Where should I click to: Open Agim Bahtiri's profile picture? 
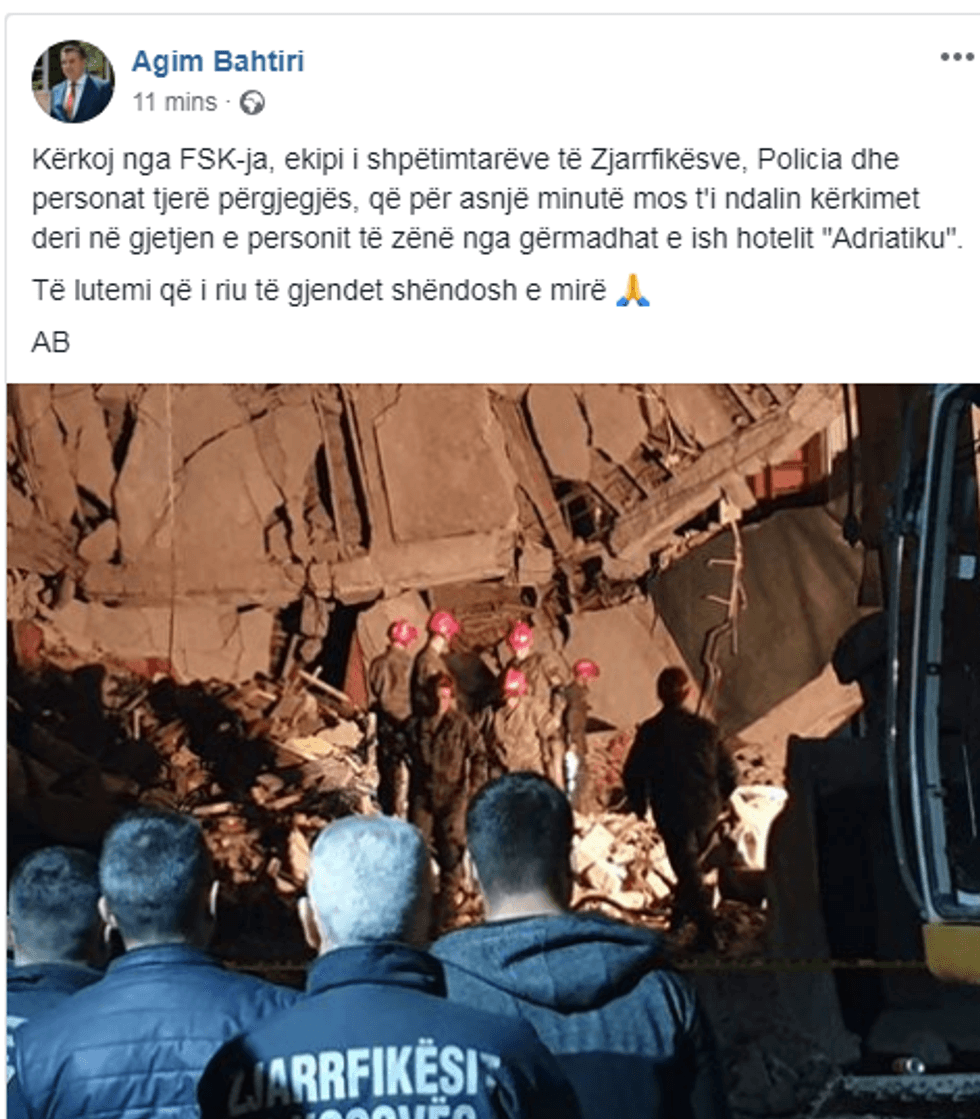73,81
